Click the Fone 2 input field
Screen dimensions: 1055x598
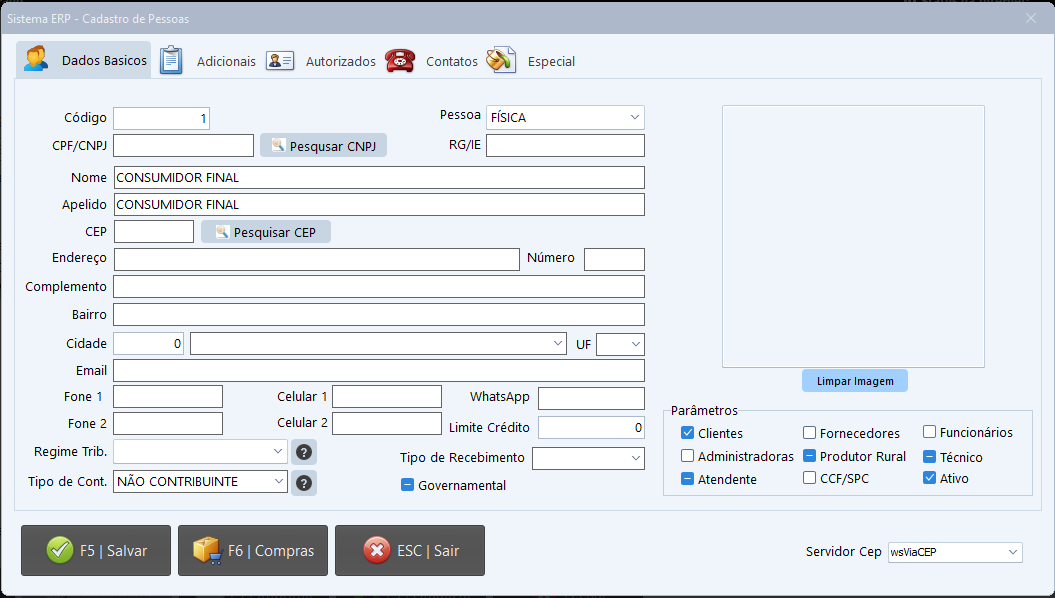168,424
